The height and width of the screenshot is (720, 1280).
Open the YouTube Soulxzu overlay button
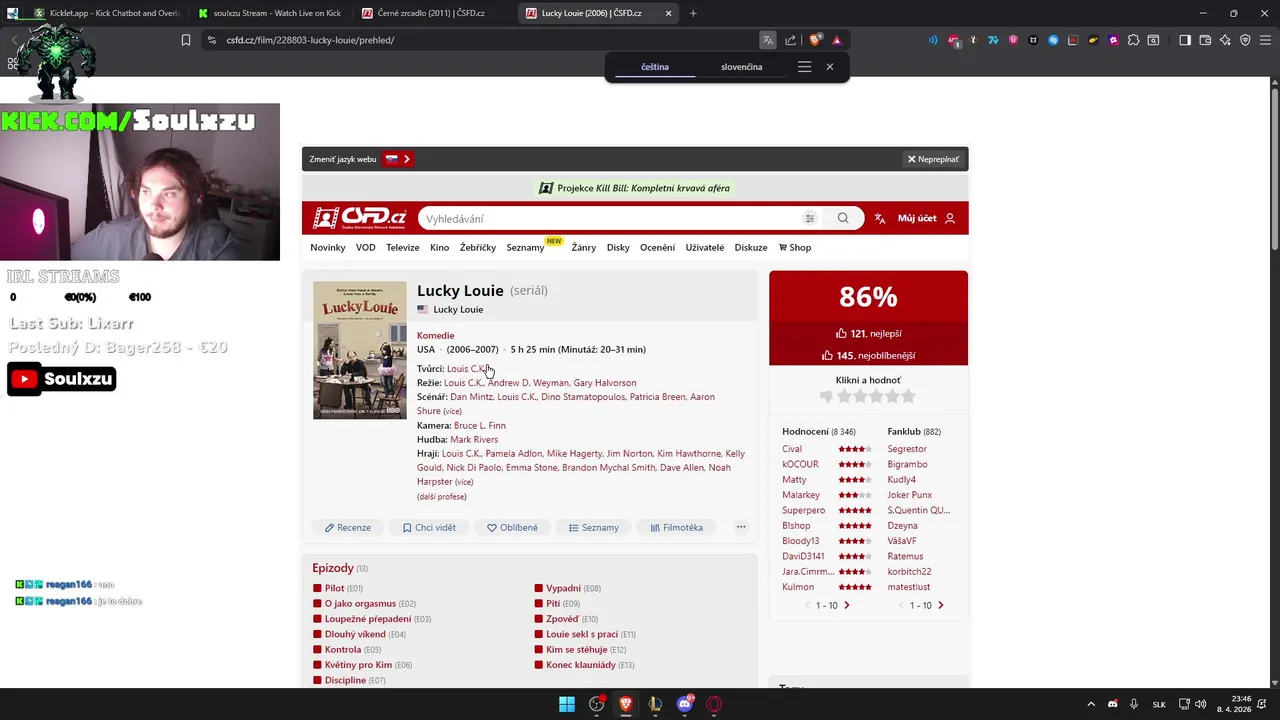[62, 379]
